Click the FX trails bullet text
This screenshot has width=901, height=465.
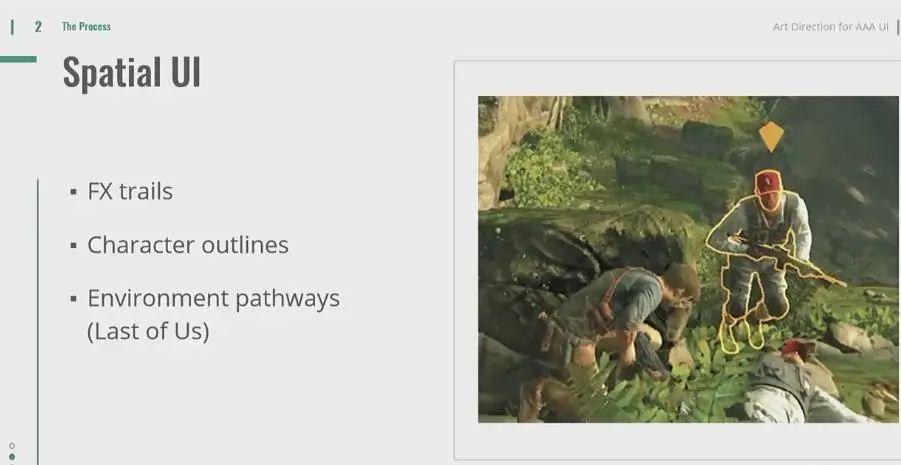pyautogui.click(x=130, y=191)
